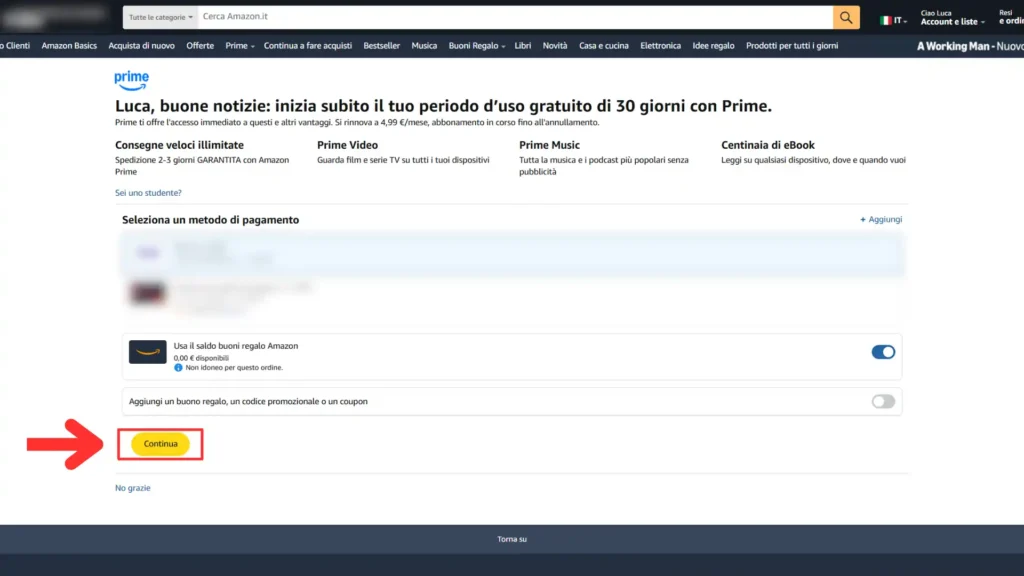The image size is (1024, 576).
Task: Click the yellow Continua button
Action: [x=161, y=444]
